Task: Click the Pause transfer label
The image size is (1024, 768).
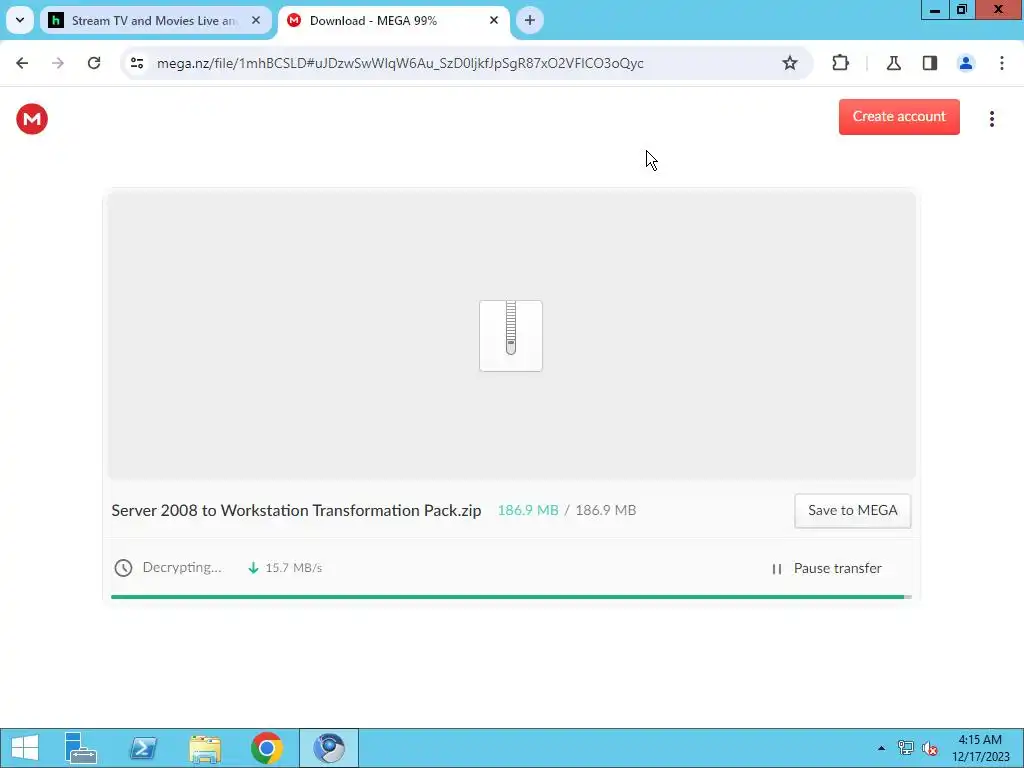Action: point(838,568)
